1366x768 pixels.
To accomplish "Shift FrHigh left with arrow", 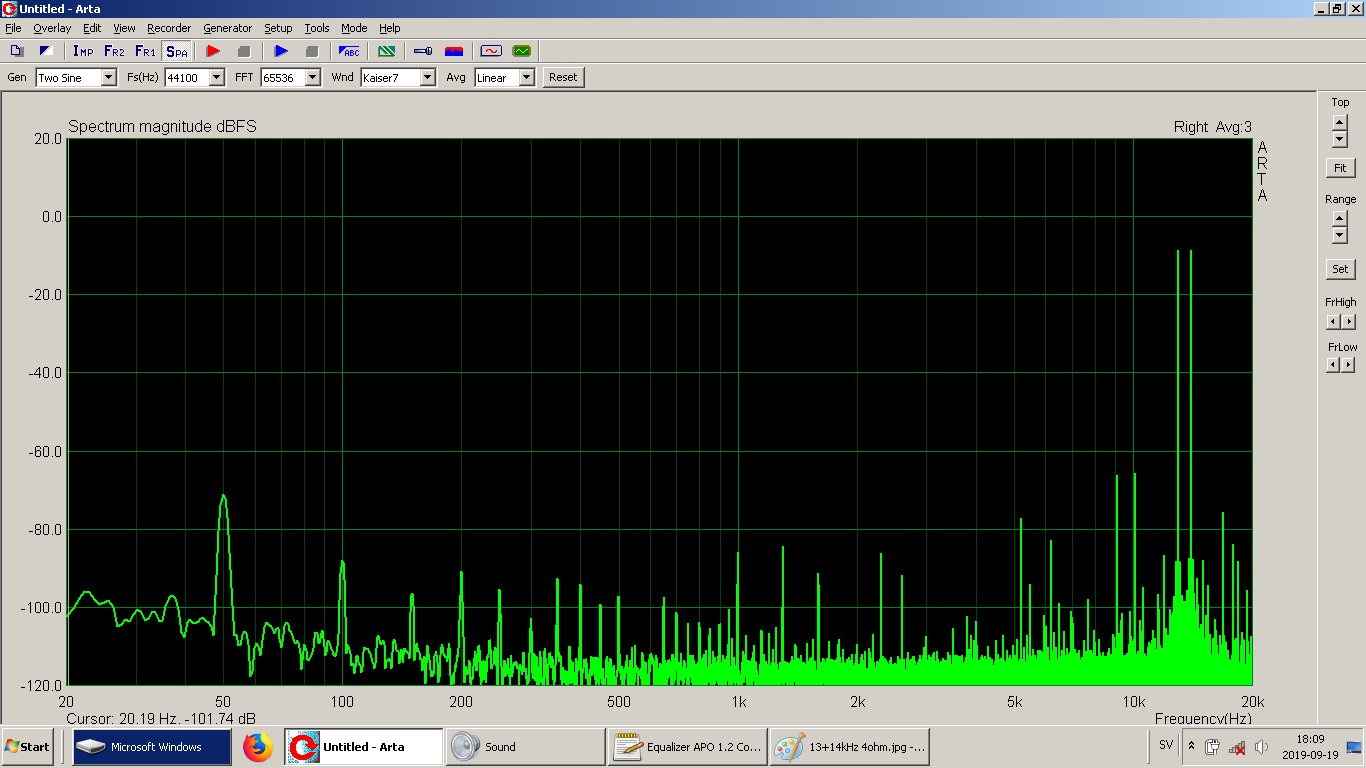I will (x=1332, y=322).
